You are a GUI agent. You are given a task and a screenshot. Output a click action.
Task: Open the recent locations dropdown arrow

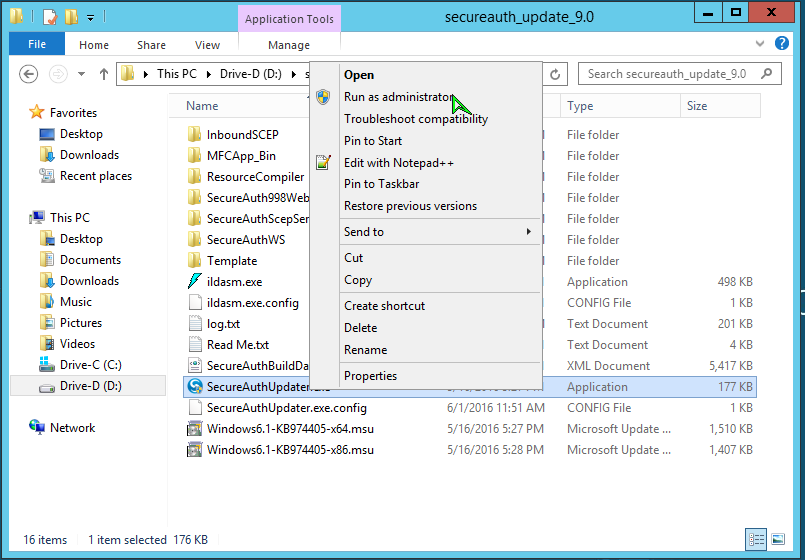coord(81,74)
